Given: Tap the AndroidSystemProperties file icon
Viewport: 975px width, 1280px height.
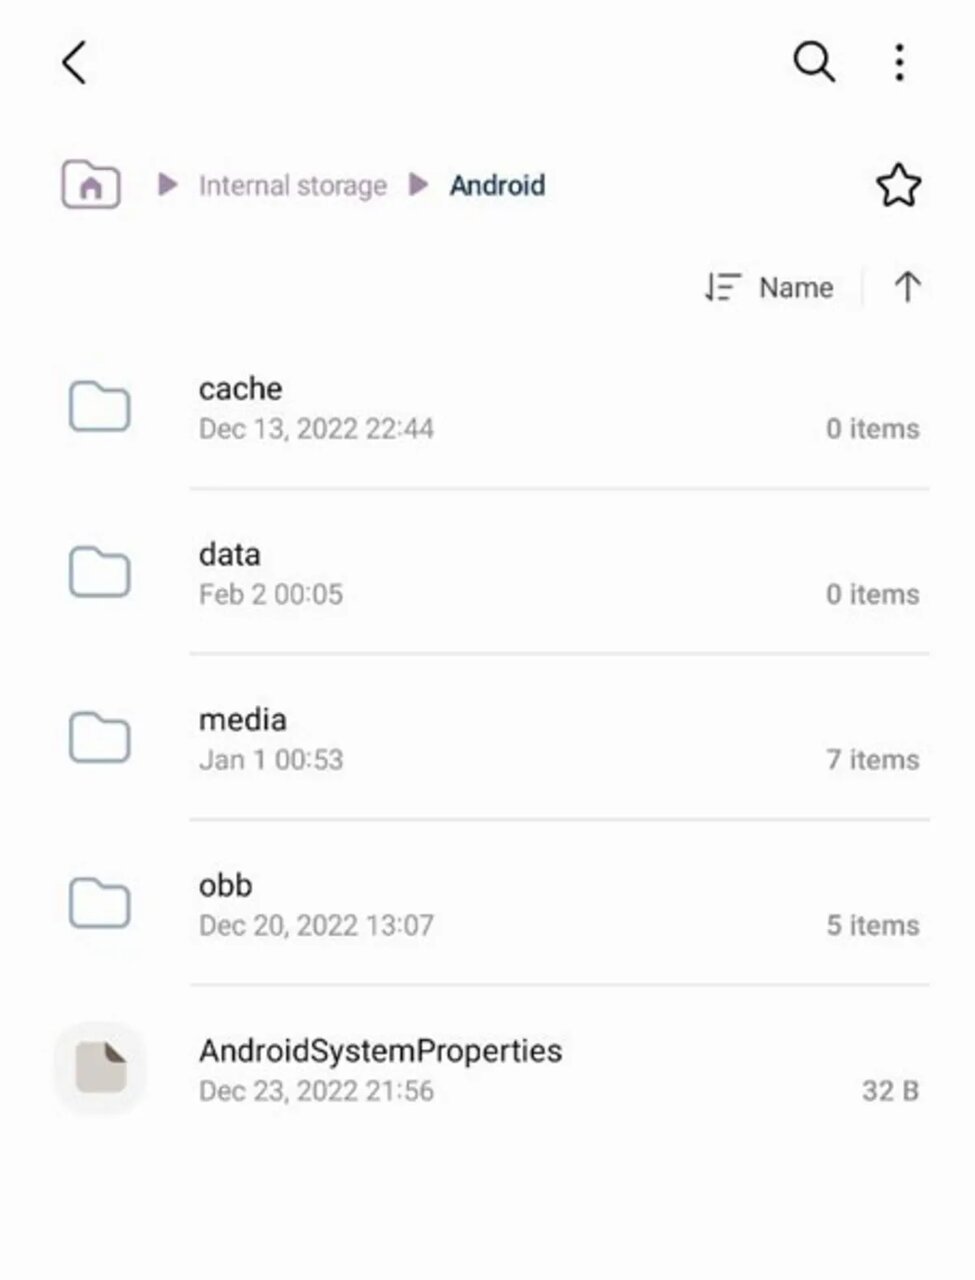Looking at the screenshot, I should pyautogui.click(x=100, y=1068).
